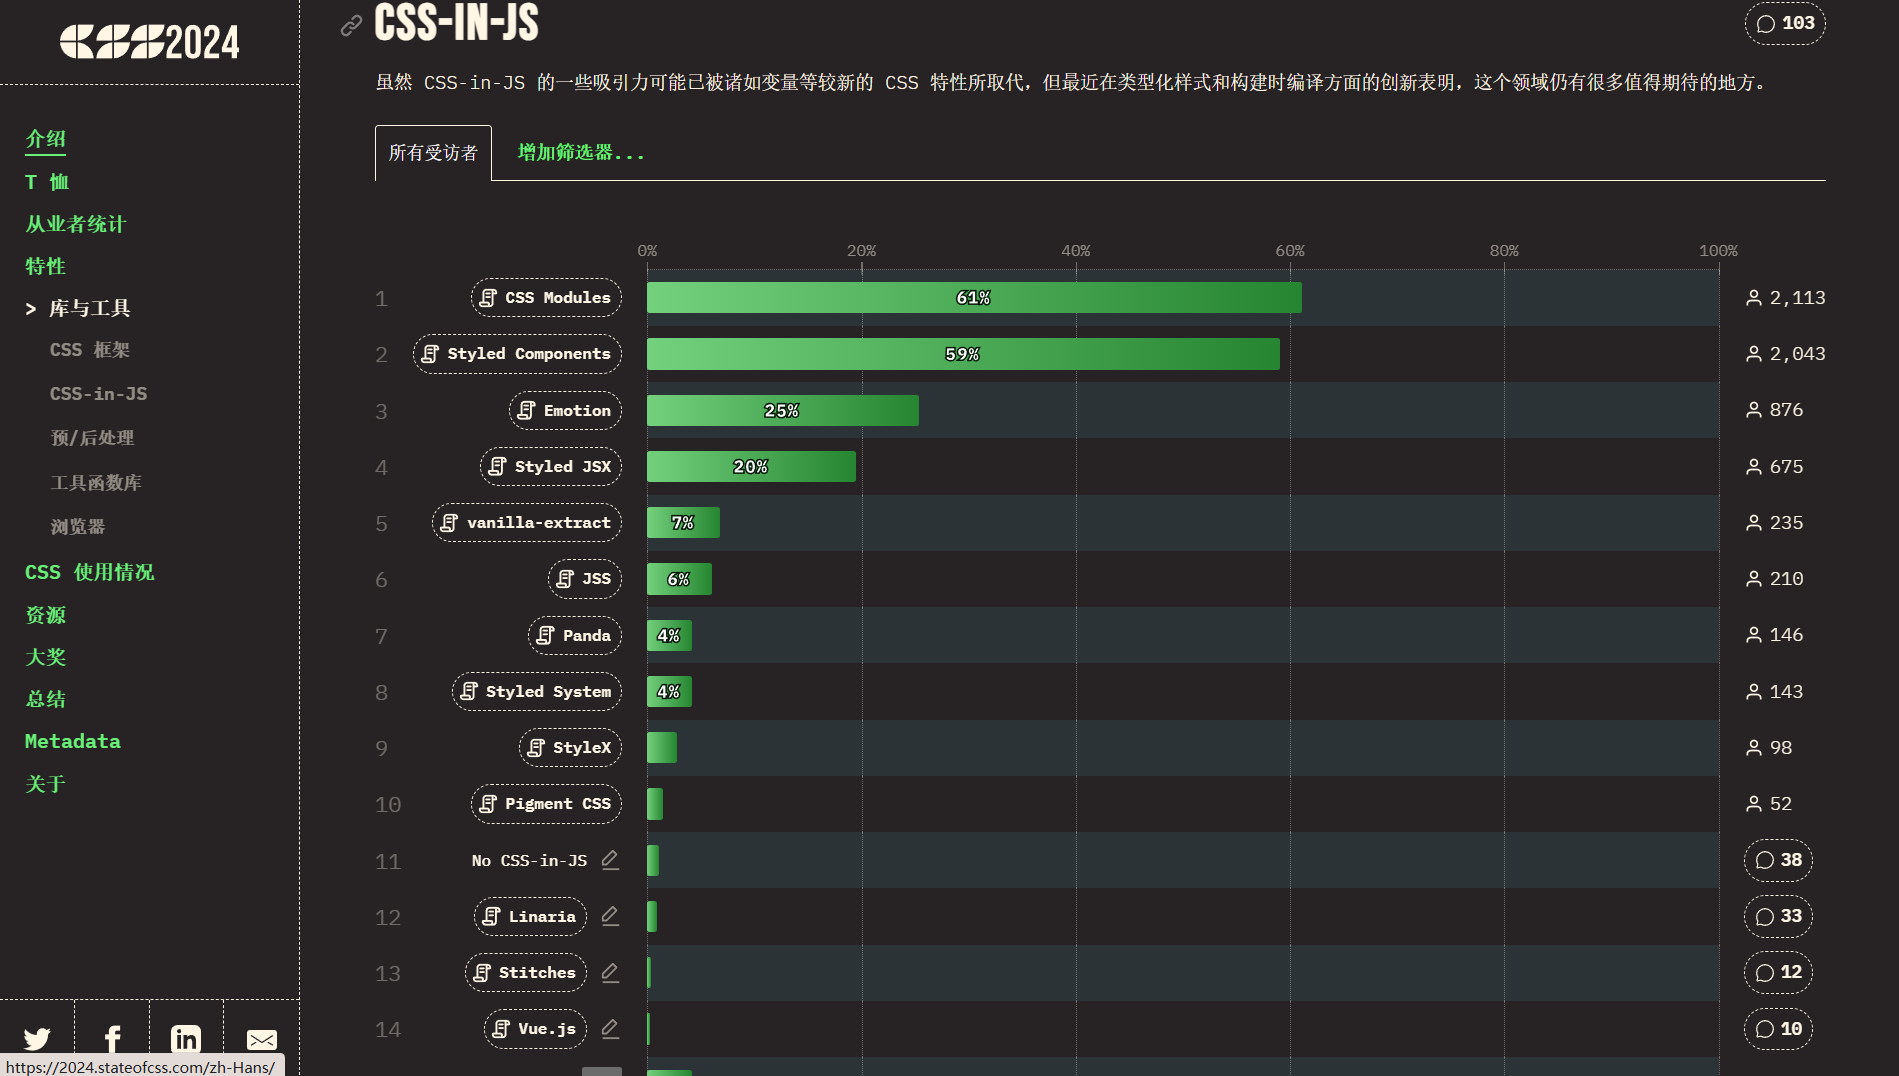1899x1076 pixels.
Task: Click the person icon beside 235
Action: coord(1754,523)
